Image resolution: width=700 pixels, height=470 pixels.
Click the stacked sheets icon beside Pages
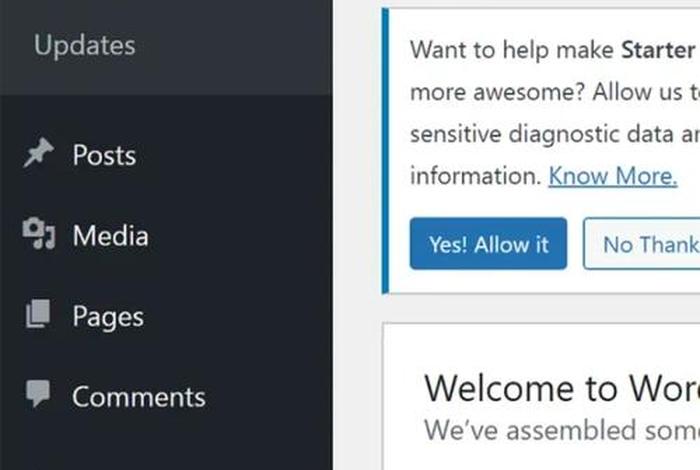click(38, 314)
